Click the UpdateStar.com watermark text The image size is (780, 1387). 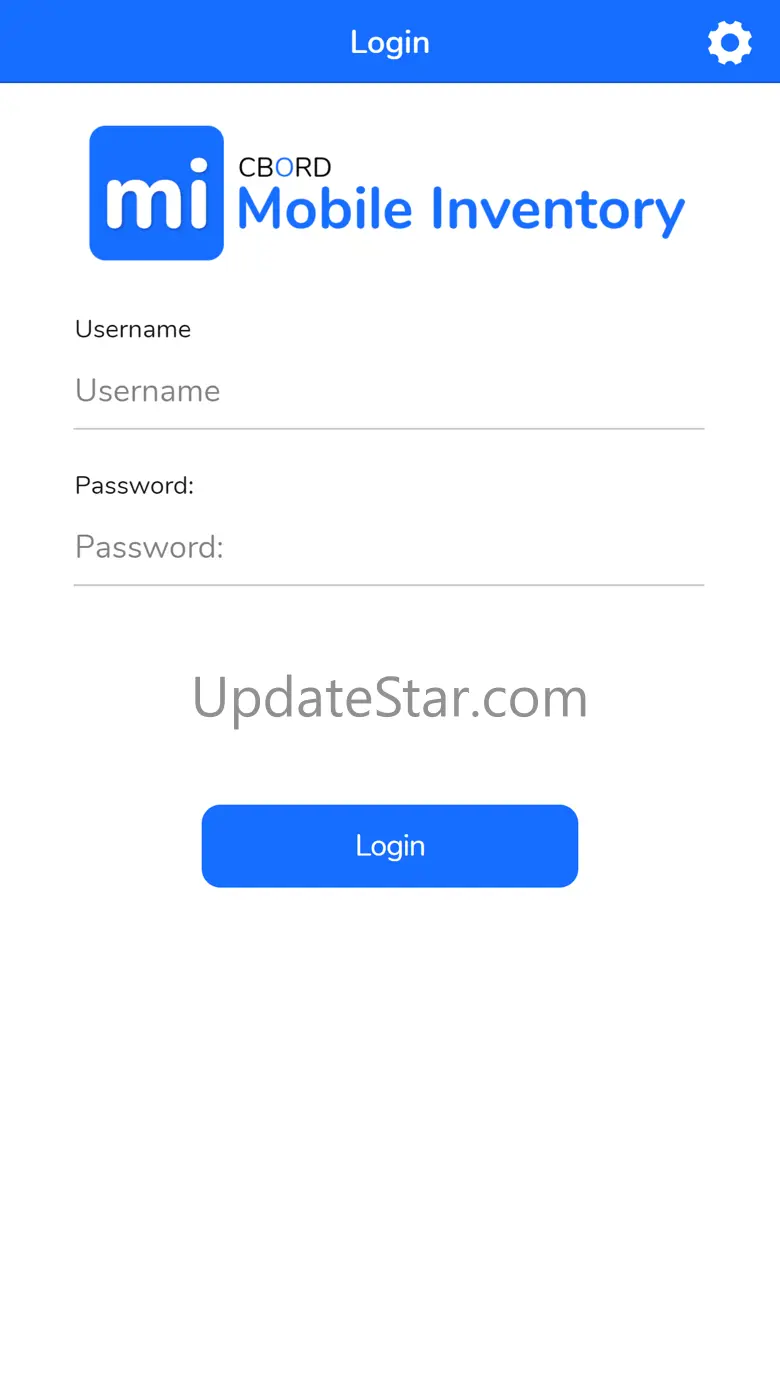[390, 698]
